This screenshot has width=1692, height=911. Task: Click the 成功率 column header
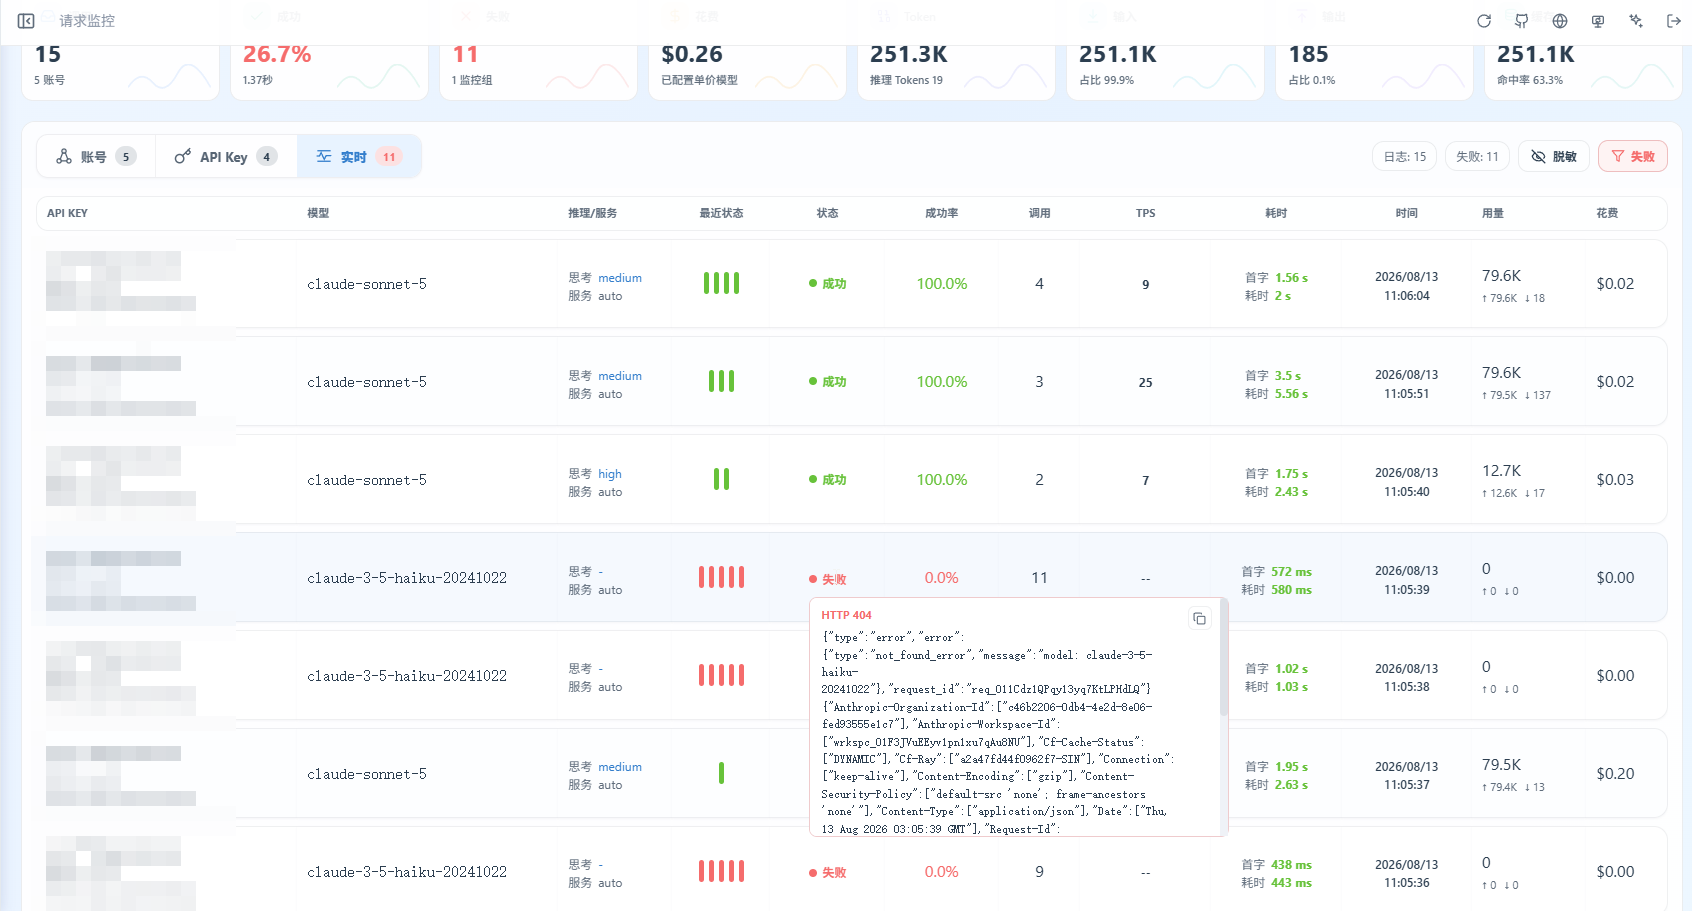pyautogui.click(x=942, y=213)
